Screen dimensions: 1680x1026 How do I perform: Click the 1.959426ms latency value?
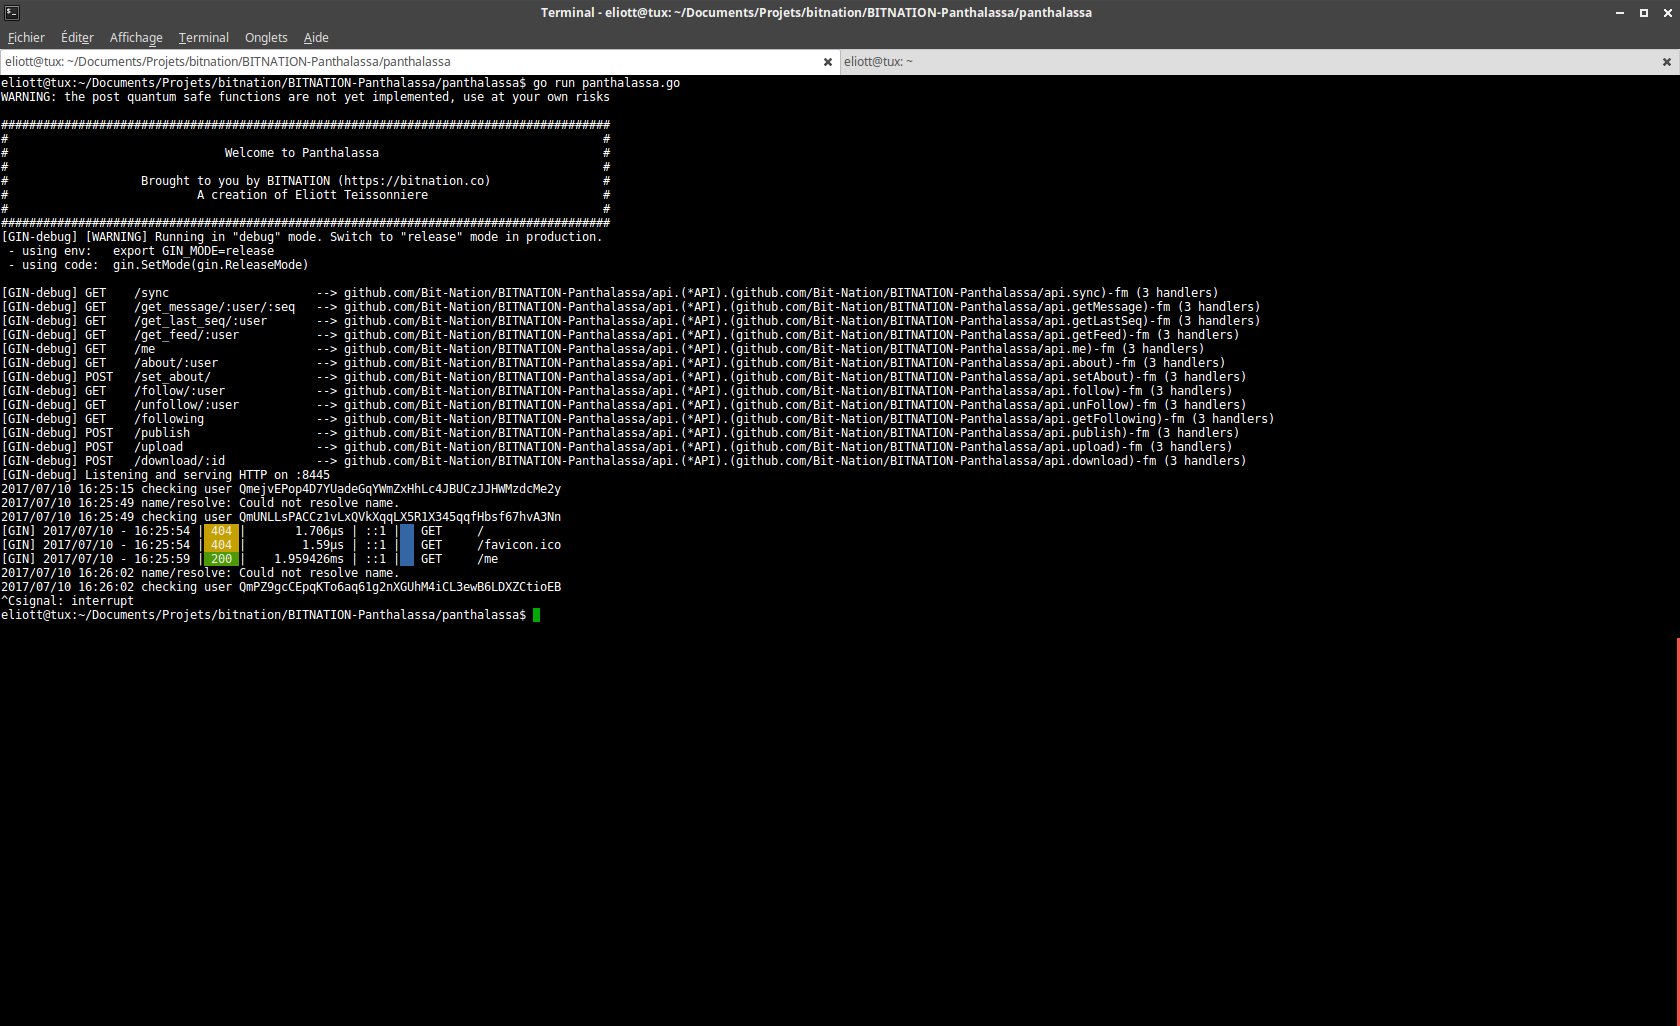click(x=309, y=559)
